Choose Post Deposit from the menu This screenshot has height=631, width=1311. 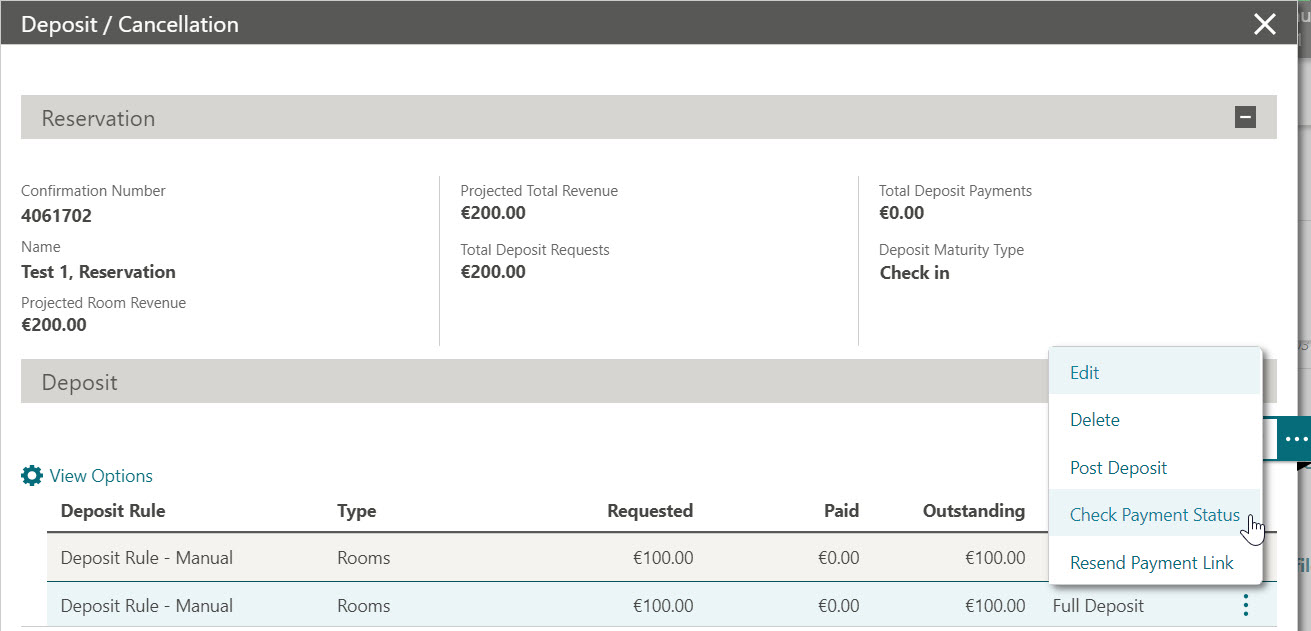pos(1118,467)
